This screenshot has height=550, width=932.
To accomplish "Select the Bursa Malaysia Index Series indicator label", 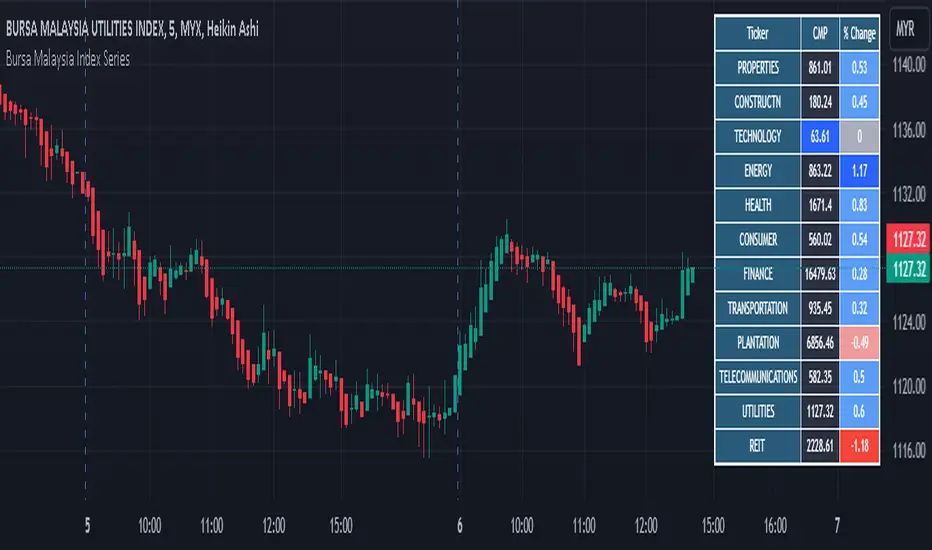I will [68, 59].
